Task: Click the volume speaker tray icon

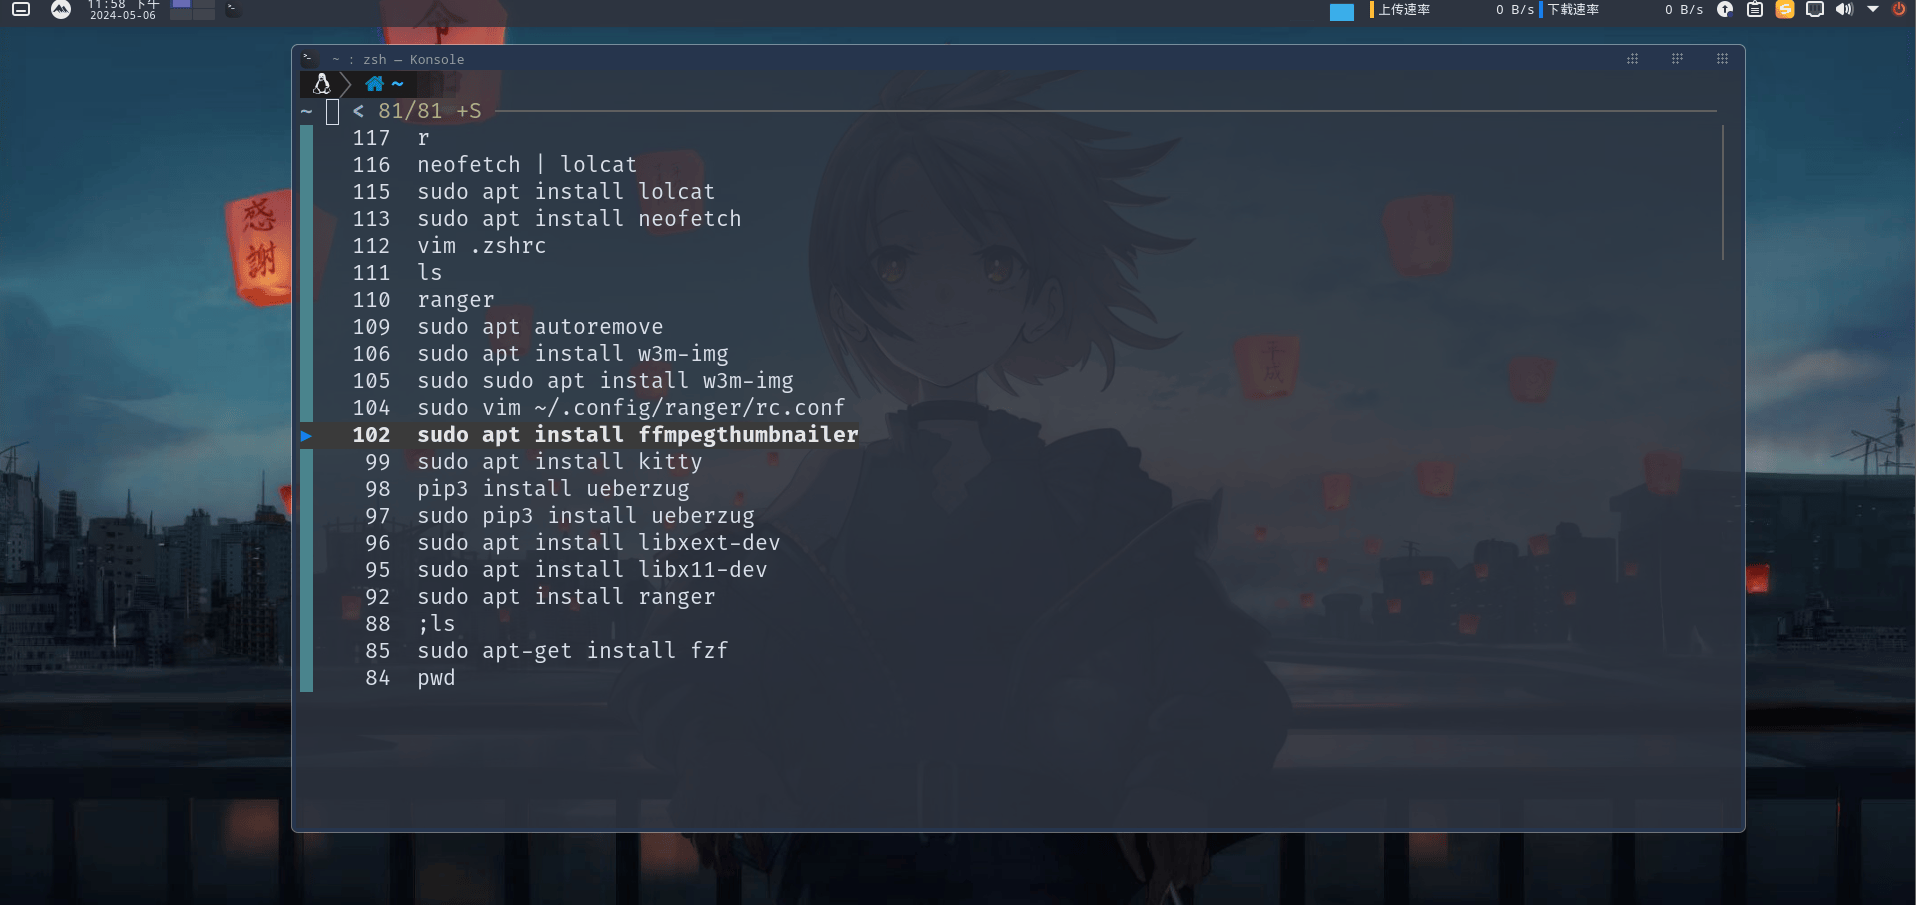Action: [x=1844, y=10]
